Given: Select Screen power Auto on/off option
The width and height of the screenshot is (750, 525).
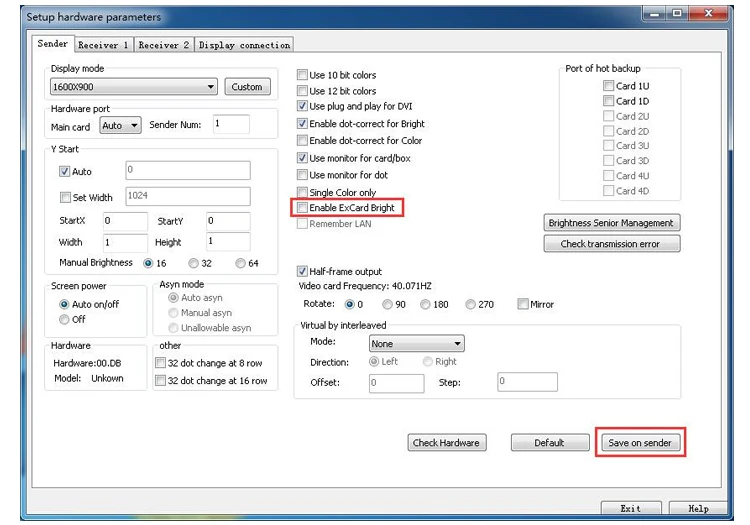Looking at the screenshot, I should [64, 304].
